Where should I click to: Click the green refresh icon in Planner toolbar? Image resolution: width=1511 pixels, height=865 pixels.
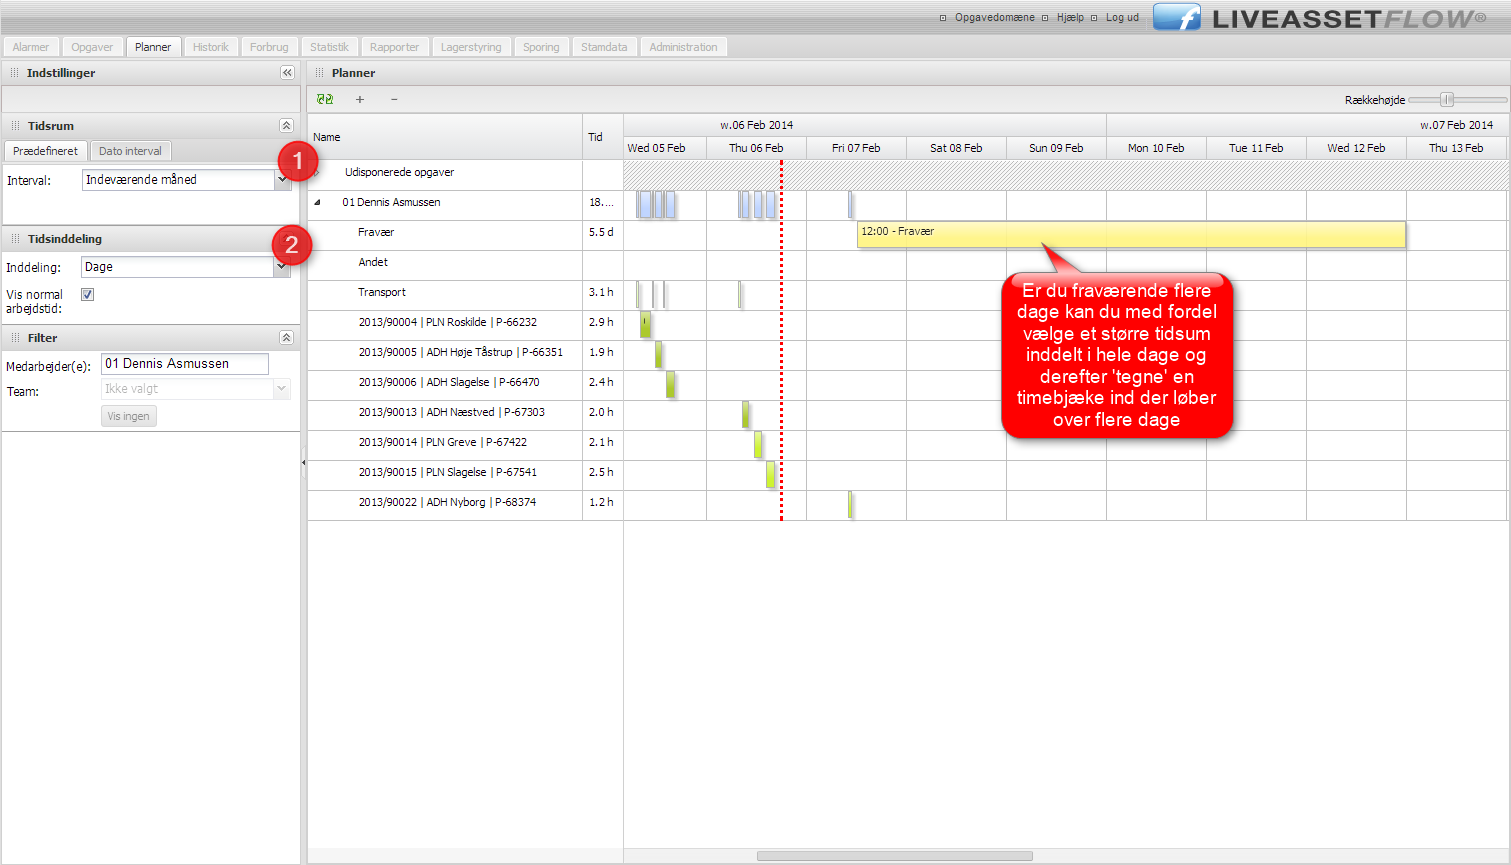pos(325,99)
